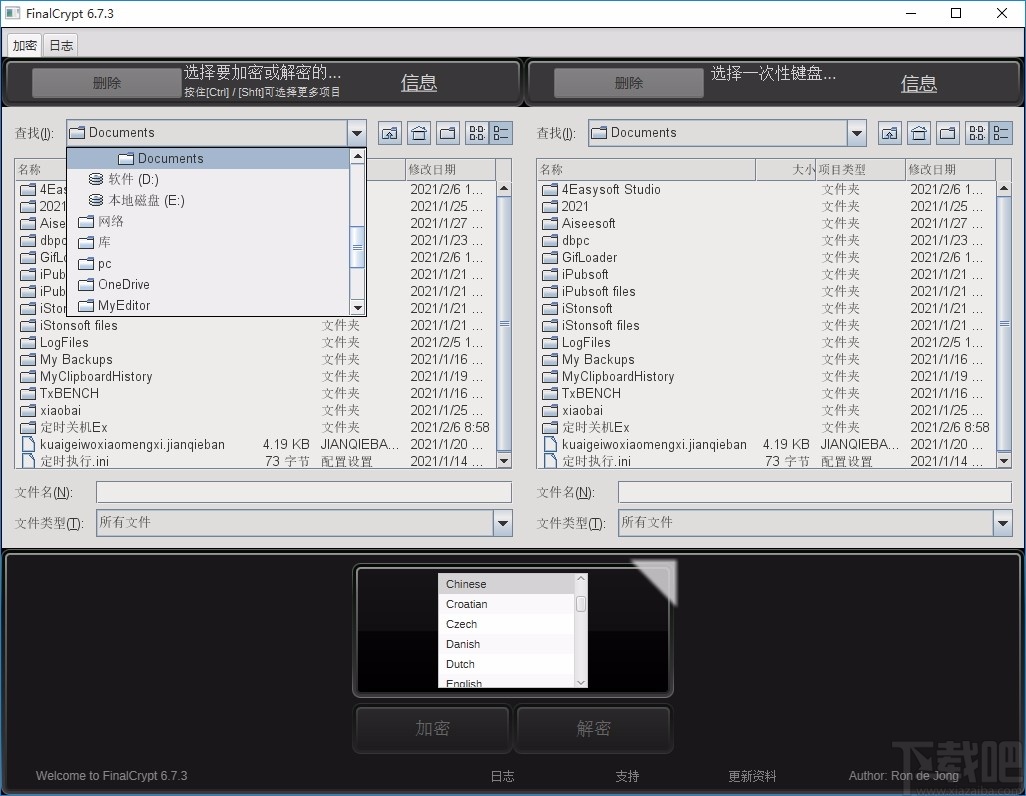Expand the left 查找 location dropdown
Screen dimensions: 1026x796
pyautogui.click(x=357, y=132)
